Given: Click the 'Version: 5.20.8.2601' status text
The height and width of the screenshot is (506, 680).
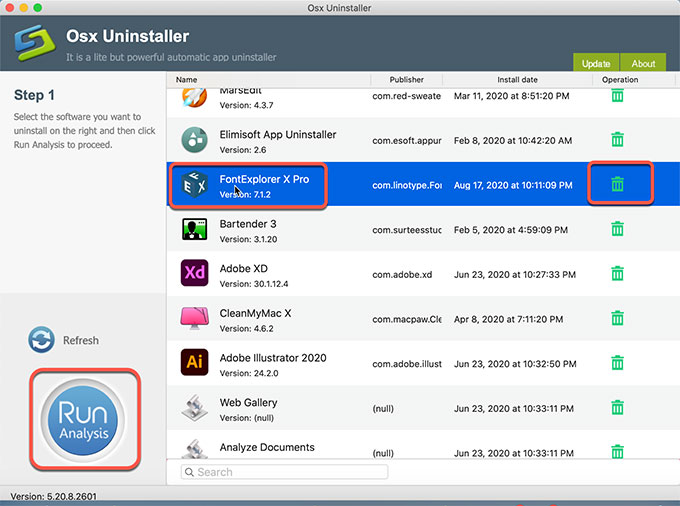Looking at the screenshot, I should [53, 496].
